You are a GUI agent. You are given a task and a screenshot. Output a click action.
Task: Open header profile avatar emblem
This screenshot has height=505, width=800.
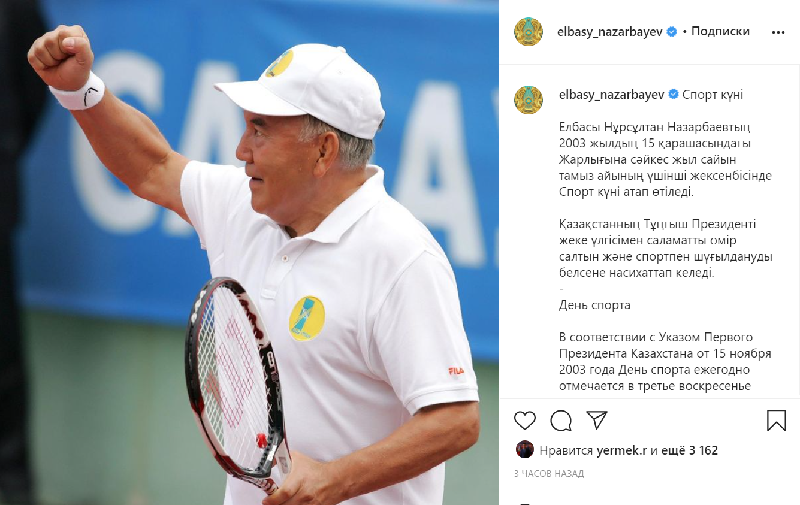(x=528, y=32)
